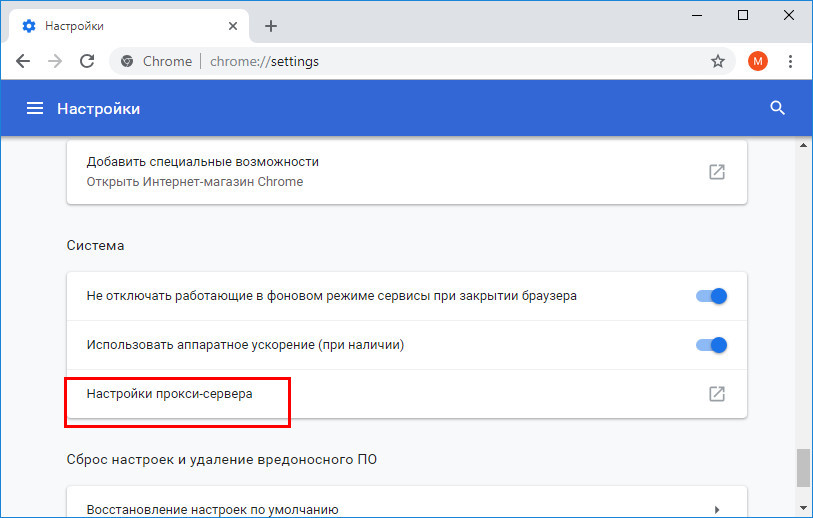
Task: Open the hamburger main menu in Настройки header
Action: pos(35,108)
